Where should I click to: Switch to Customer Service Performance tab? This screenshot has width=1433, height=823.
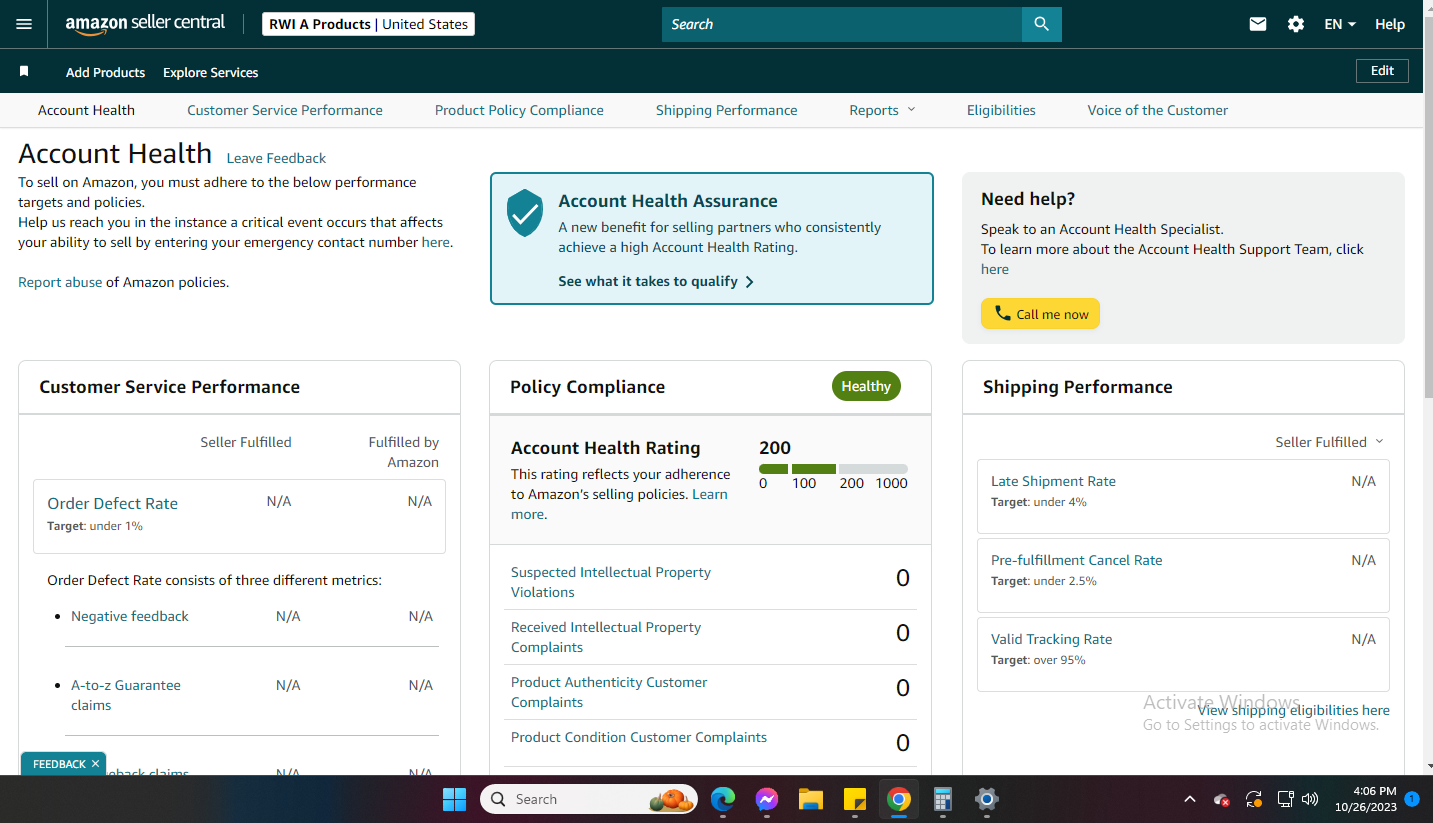[x=285, y=110]
